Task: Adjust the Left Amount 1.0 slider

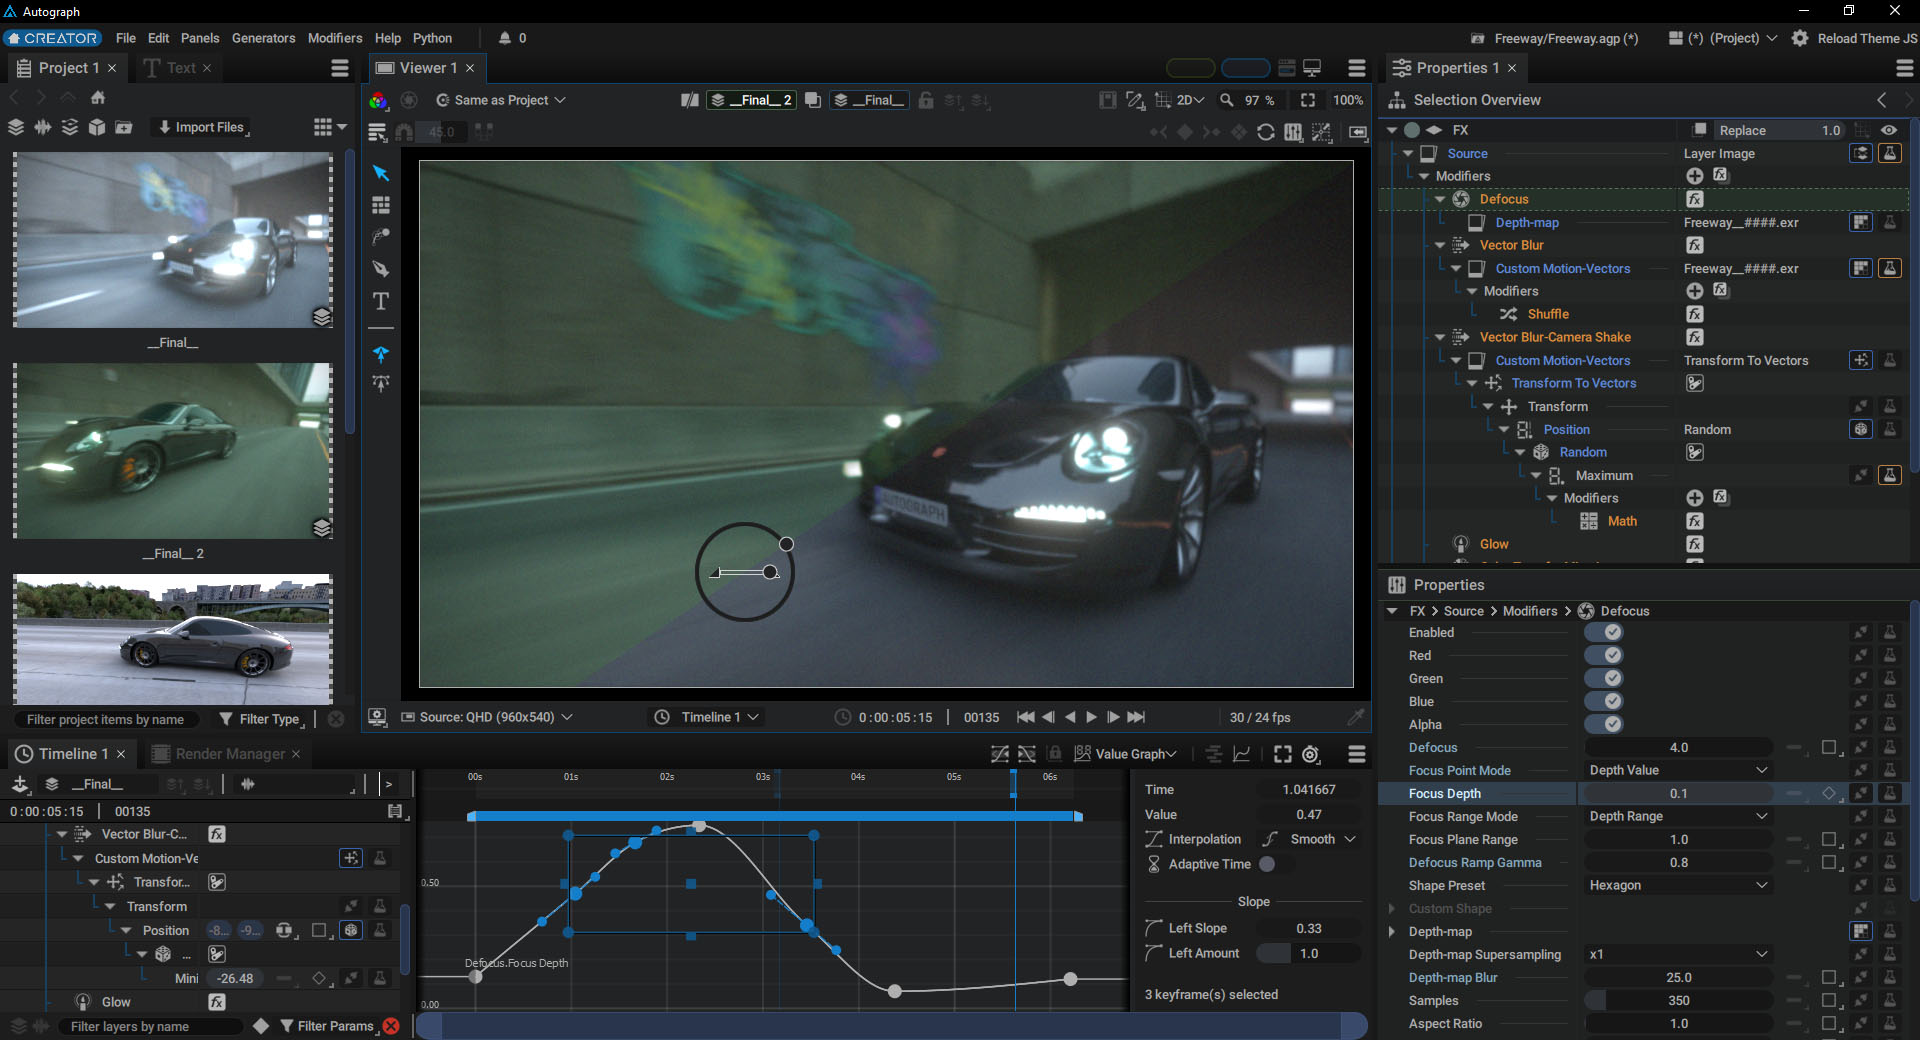Action: (x=1308, y=953)
